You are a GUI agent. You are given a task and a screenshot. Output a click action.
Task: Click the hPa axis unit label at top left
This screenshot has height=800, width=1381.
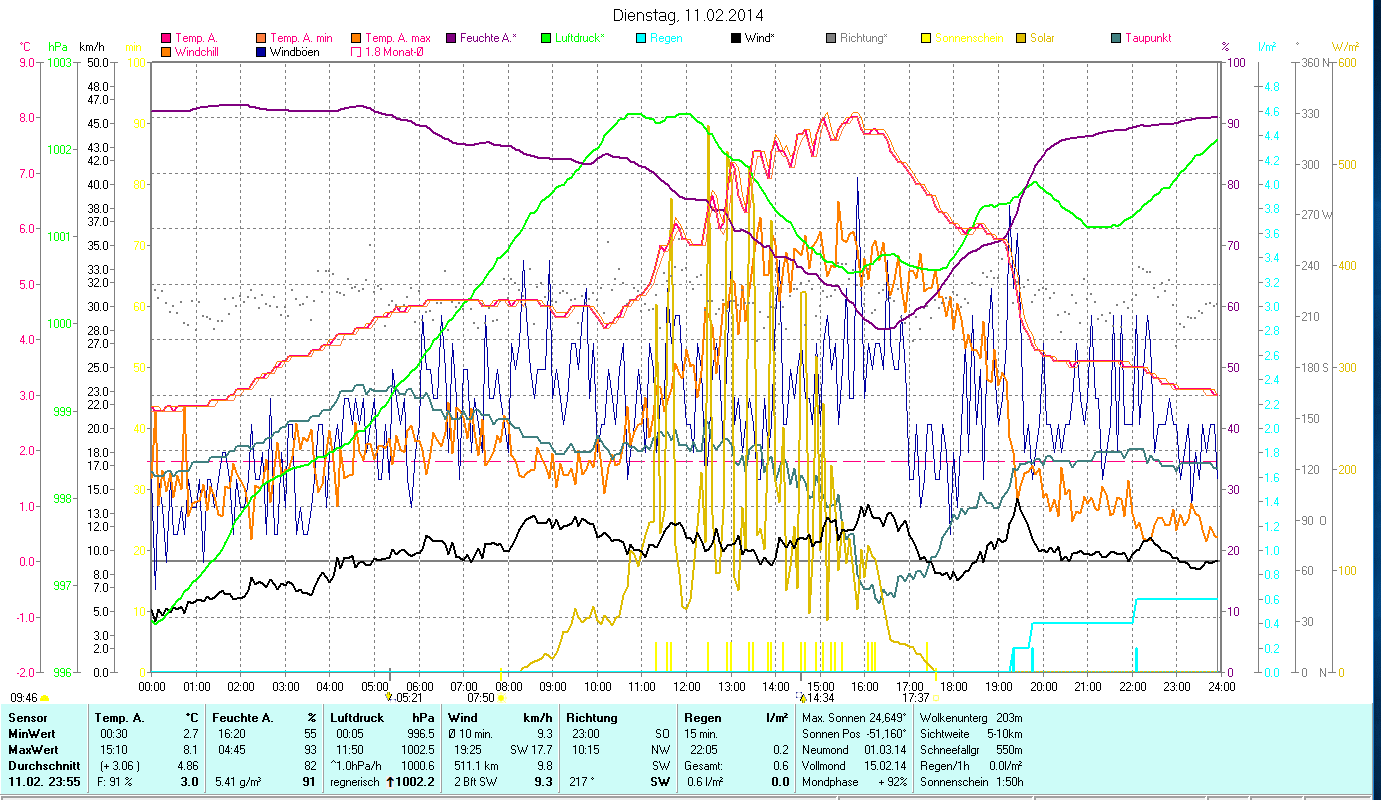[56, 46]
